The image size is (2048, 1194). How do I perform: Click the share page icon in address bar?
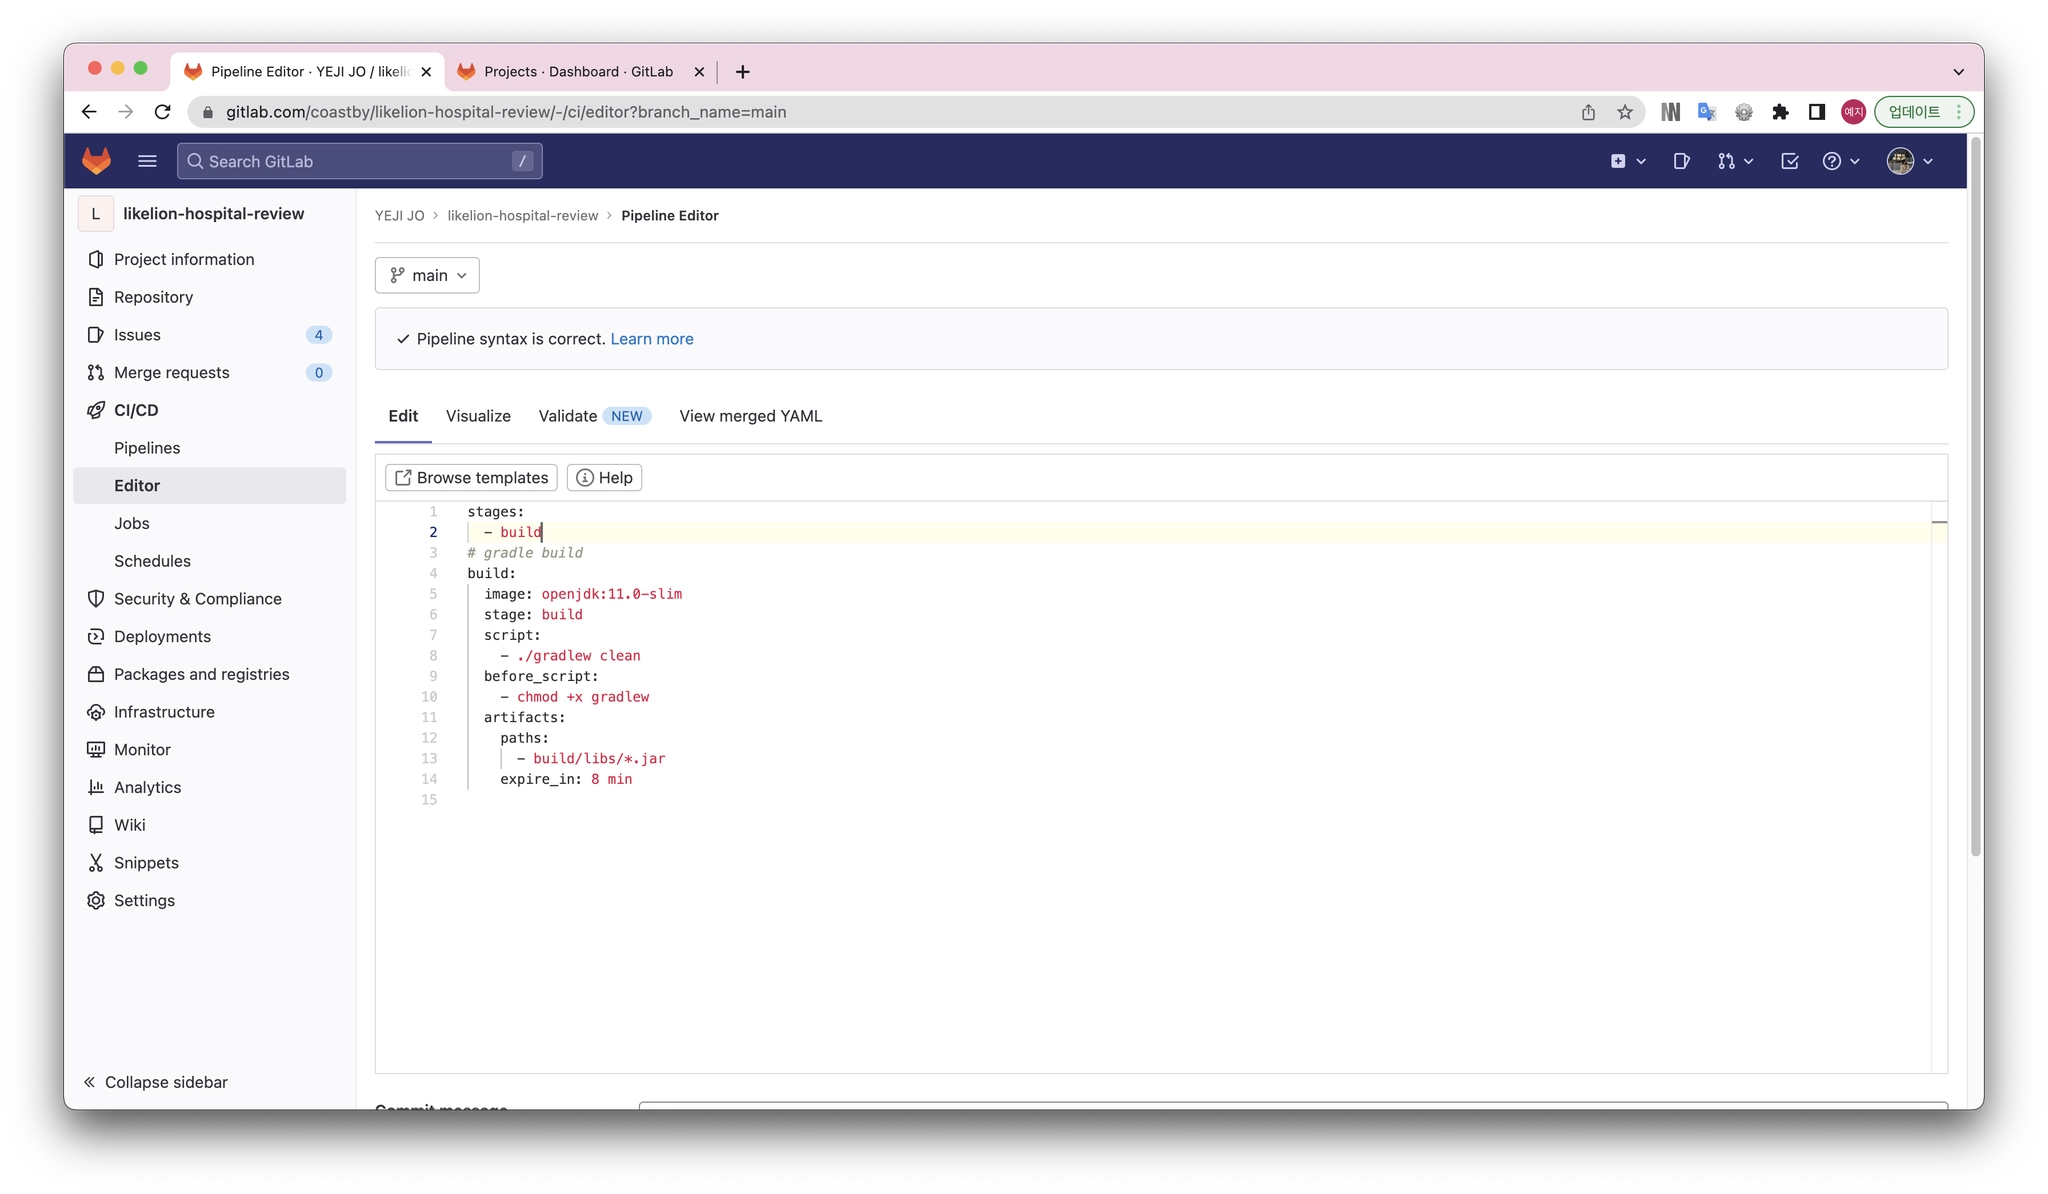pos(1588,112)
